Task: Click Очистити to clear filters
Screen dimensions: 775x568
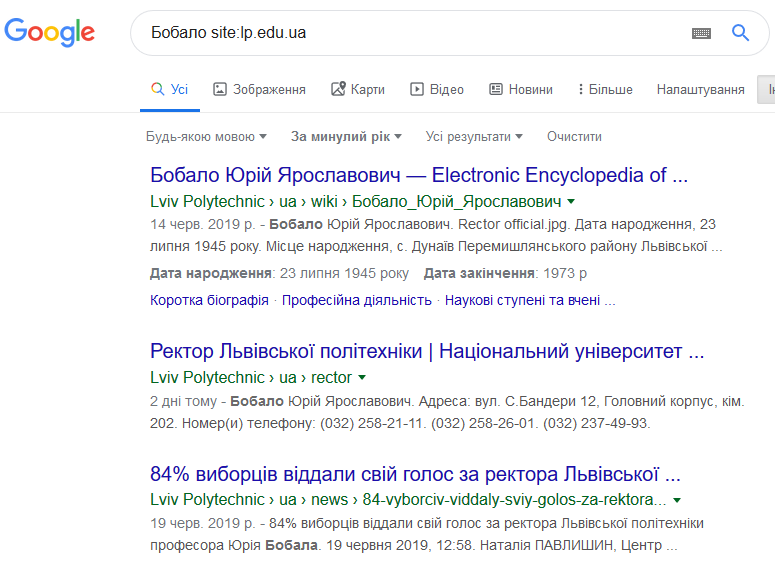Action: point(574,136)
